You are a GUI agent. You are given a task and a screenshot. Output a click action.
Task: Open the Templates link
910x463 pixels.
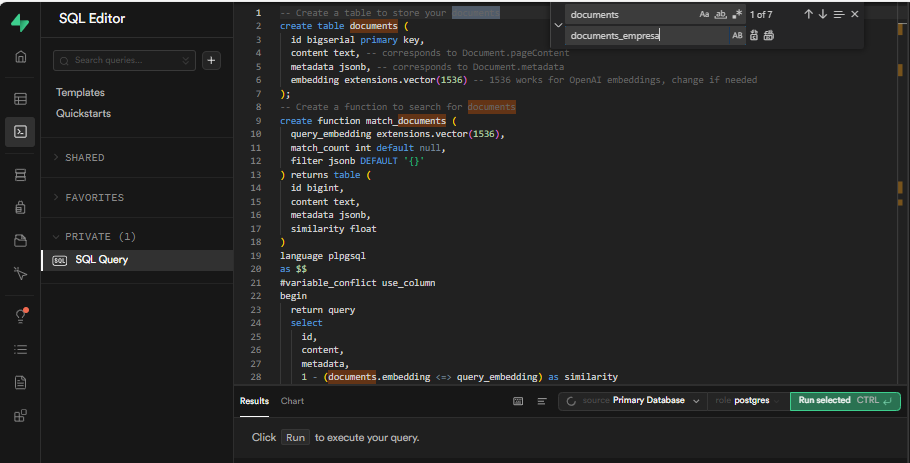pyautogui.click(x=80, y=92)
